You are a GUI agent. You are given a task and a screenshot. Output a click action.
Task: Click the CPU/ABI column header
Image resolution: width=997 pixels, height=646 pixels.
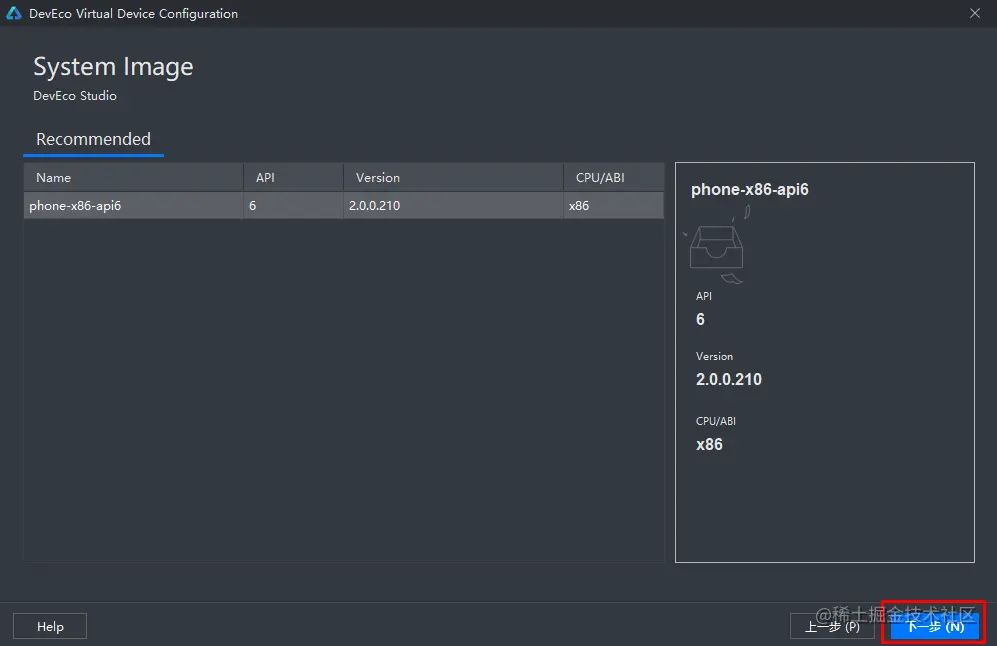click(x=614, y=177)
